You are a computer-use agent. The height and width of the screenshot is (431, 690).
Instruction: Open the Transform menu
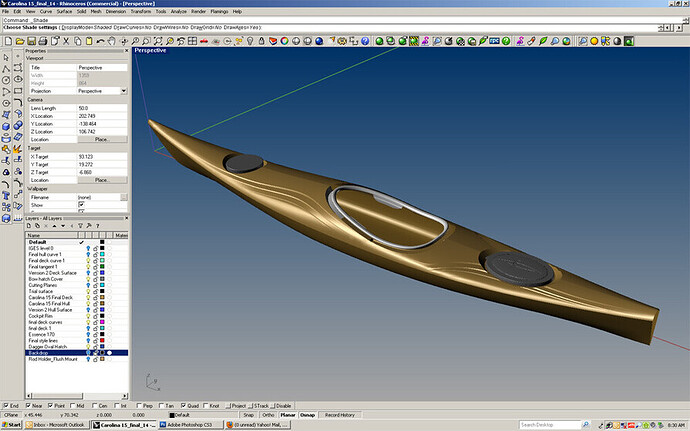pyautogui.click(x=141, y=11)
